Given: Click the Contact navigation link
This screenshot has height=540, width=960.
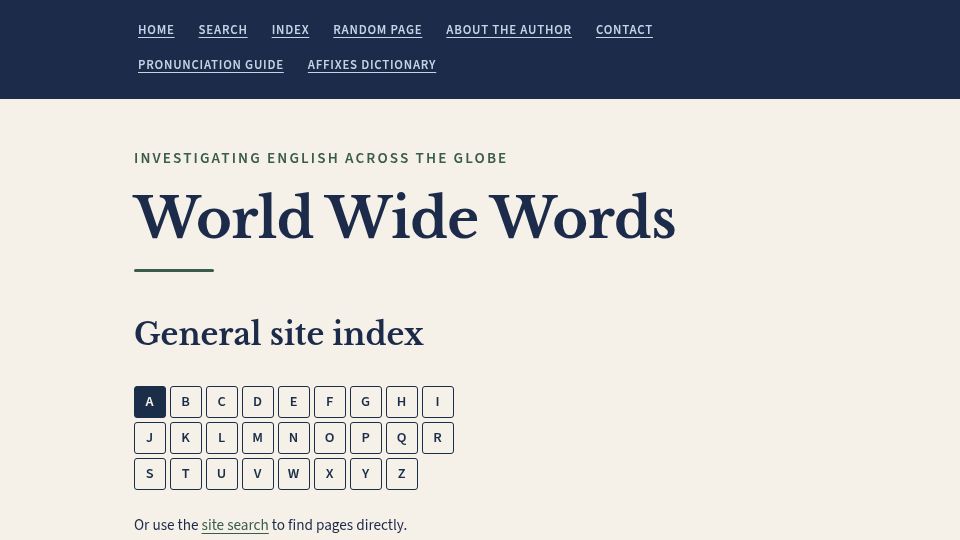Looking at the screenshot, I should click(624, 30).
